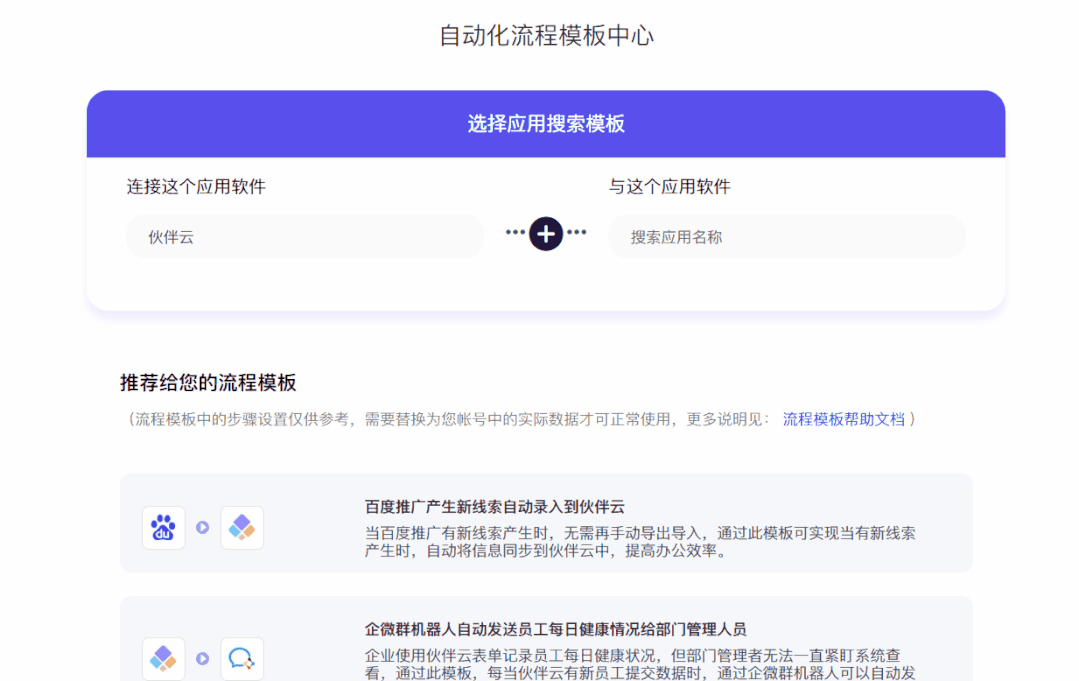Image resolution: width=1079 pixels, height=681 pixels.
Task: Click the 企微群机器人 template description text
Action: [x=640, y=664]
